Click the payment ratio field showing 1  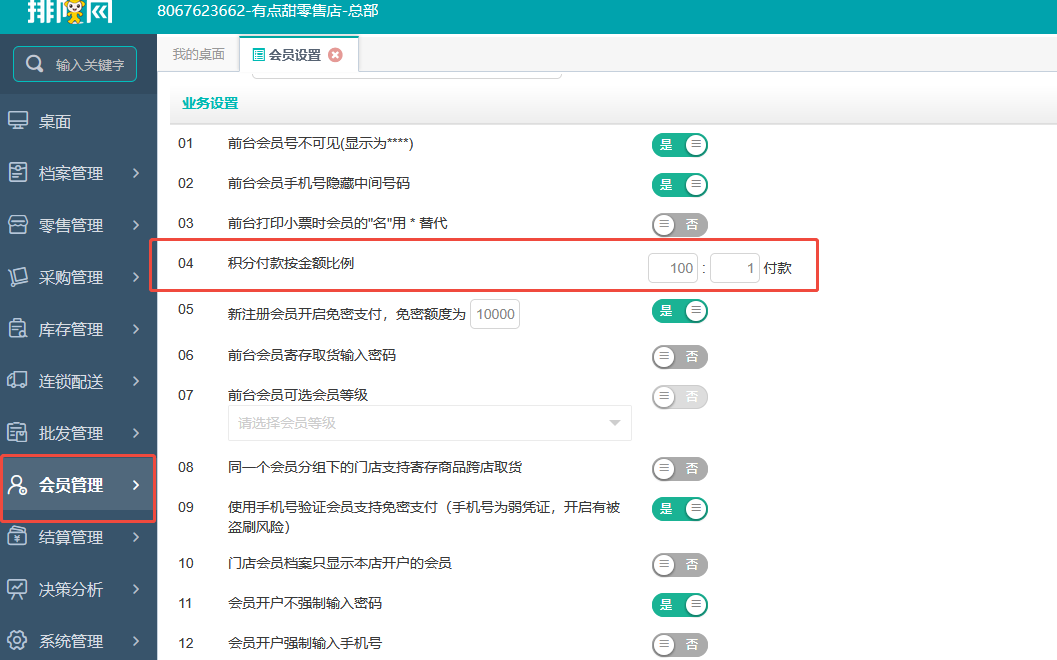735,268
